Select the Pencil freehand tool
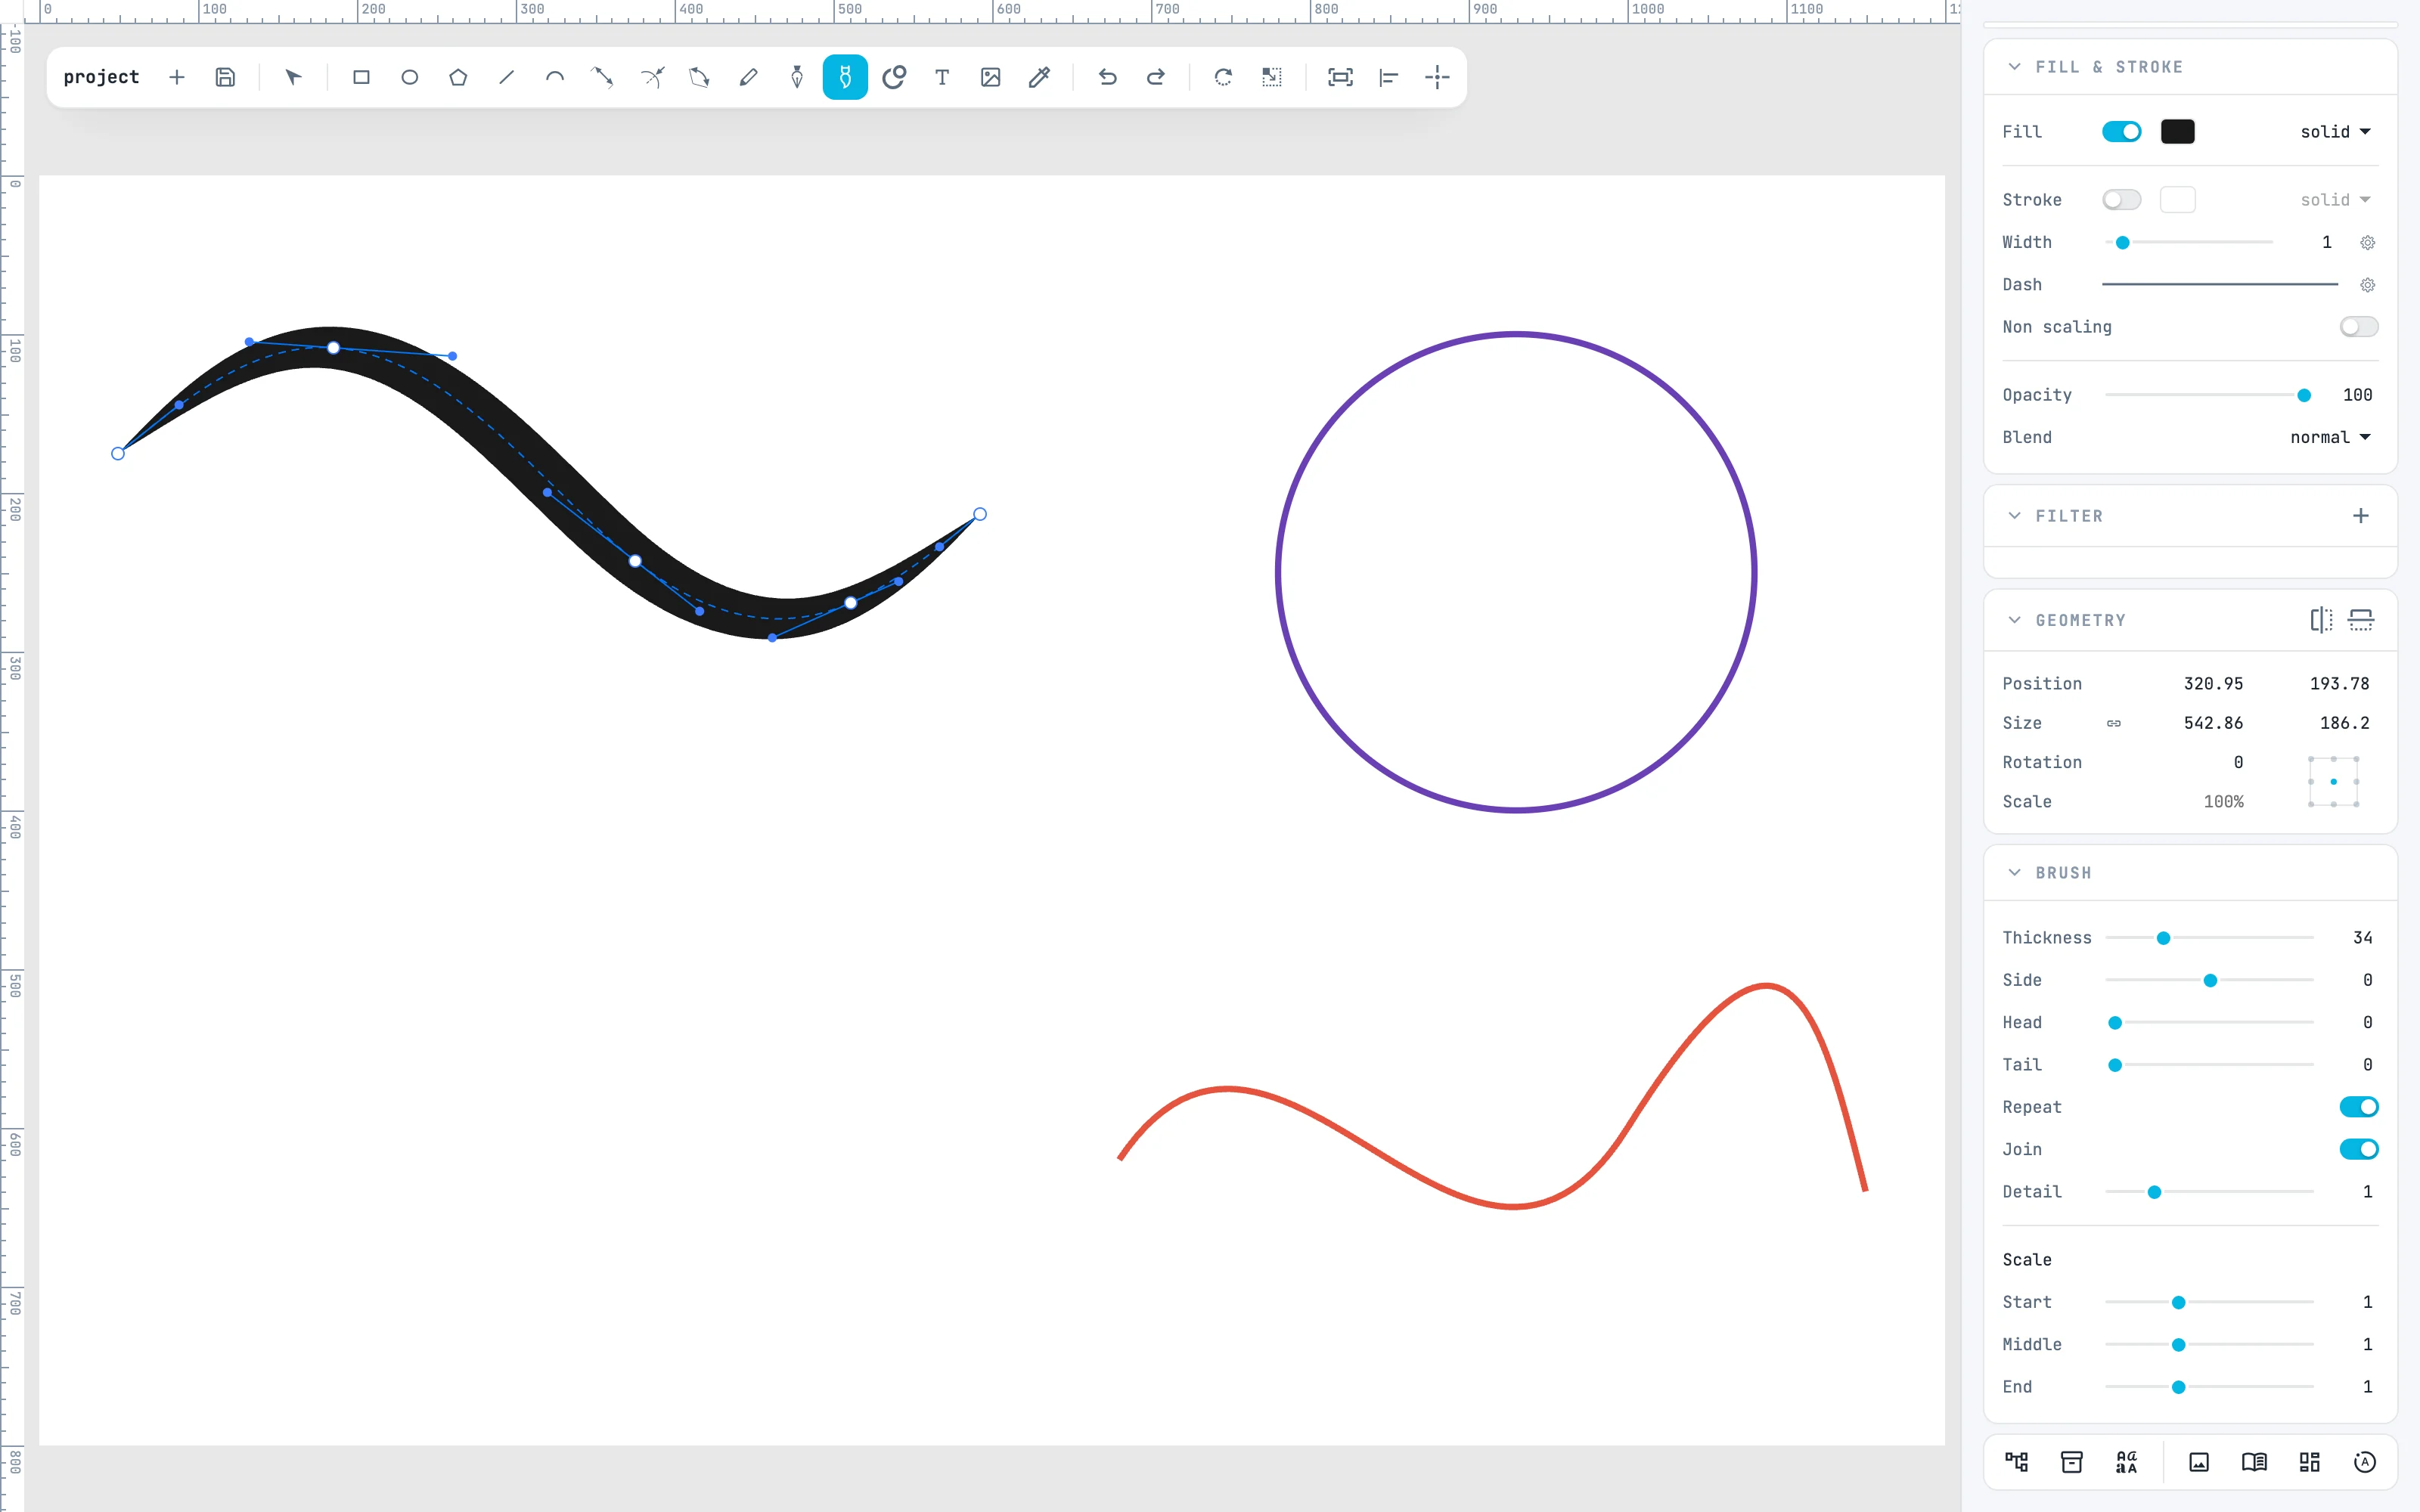The width and height of the screenshot is (2420, 1512). pyautogui.click(x=748, y=77)
